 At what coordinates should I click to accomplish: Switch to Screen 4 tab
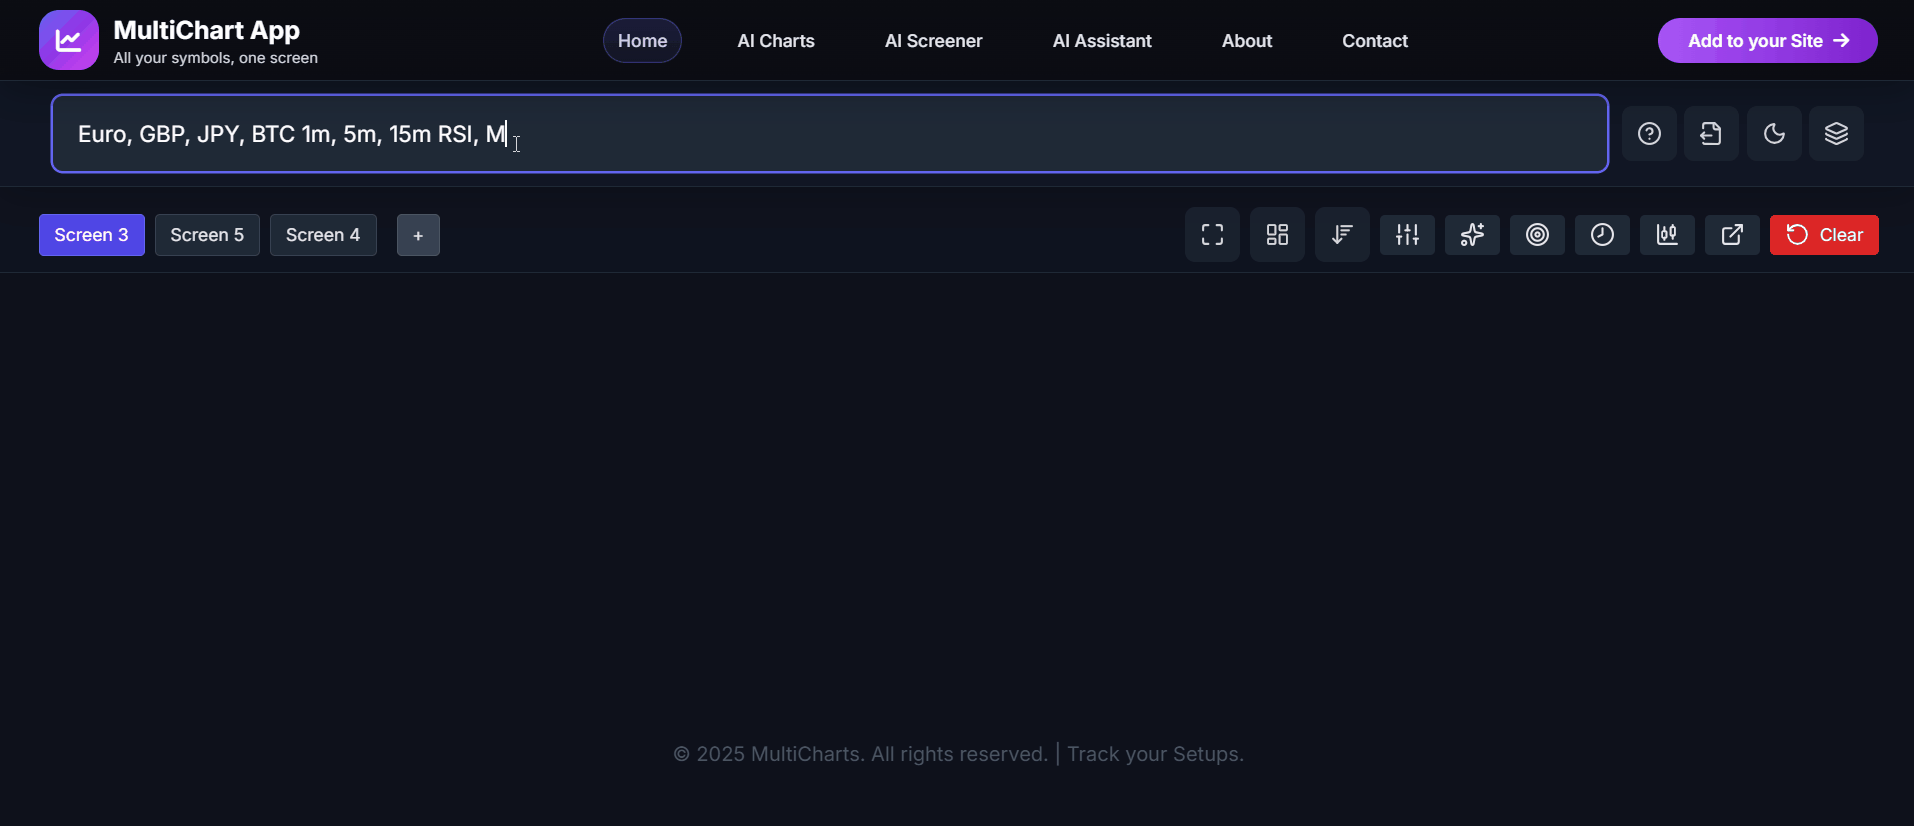pos(323,235)
